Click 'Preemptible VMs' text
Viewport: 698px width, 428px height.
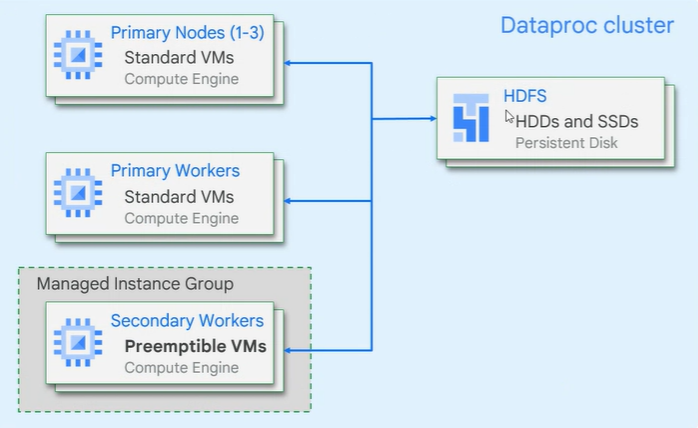tap(195, 346)
